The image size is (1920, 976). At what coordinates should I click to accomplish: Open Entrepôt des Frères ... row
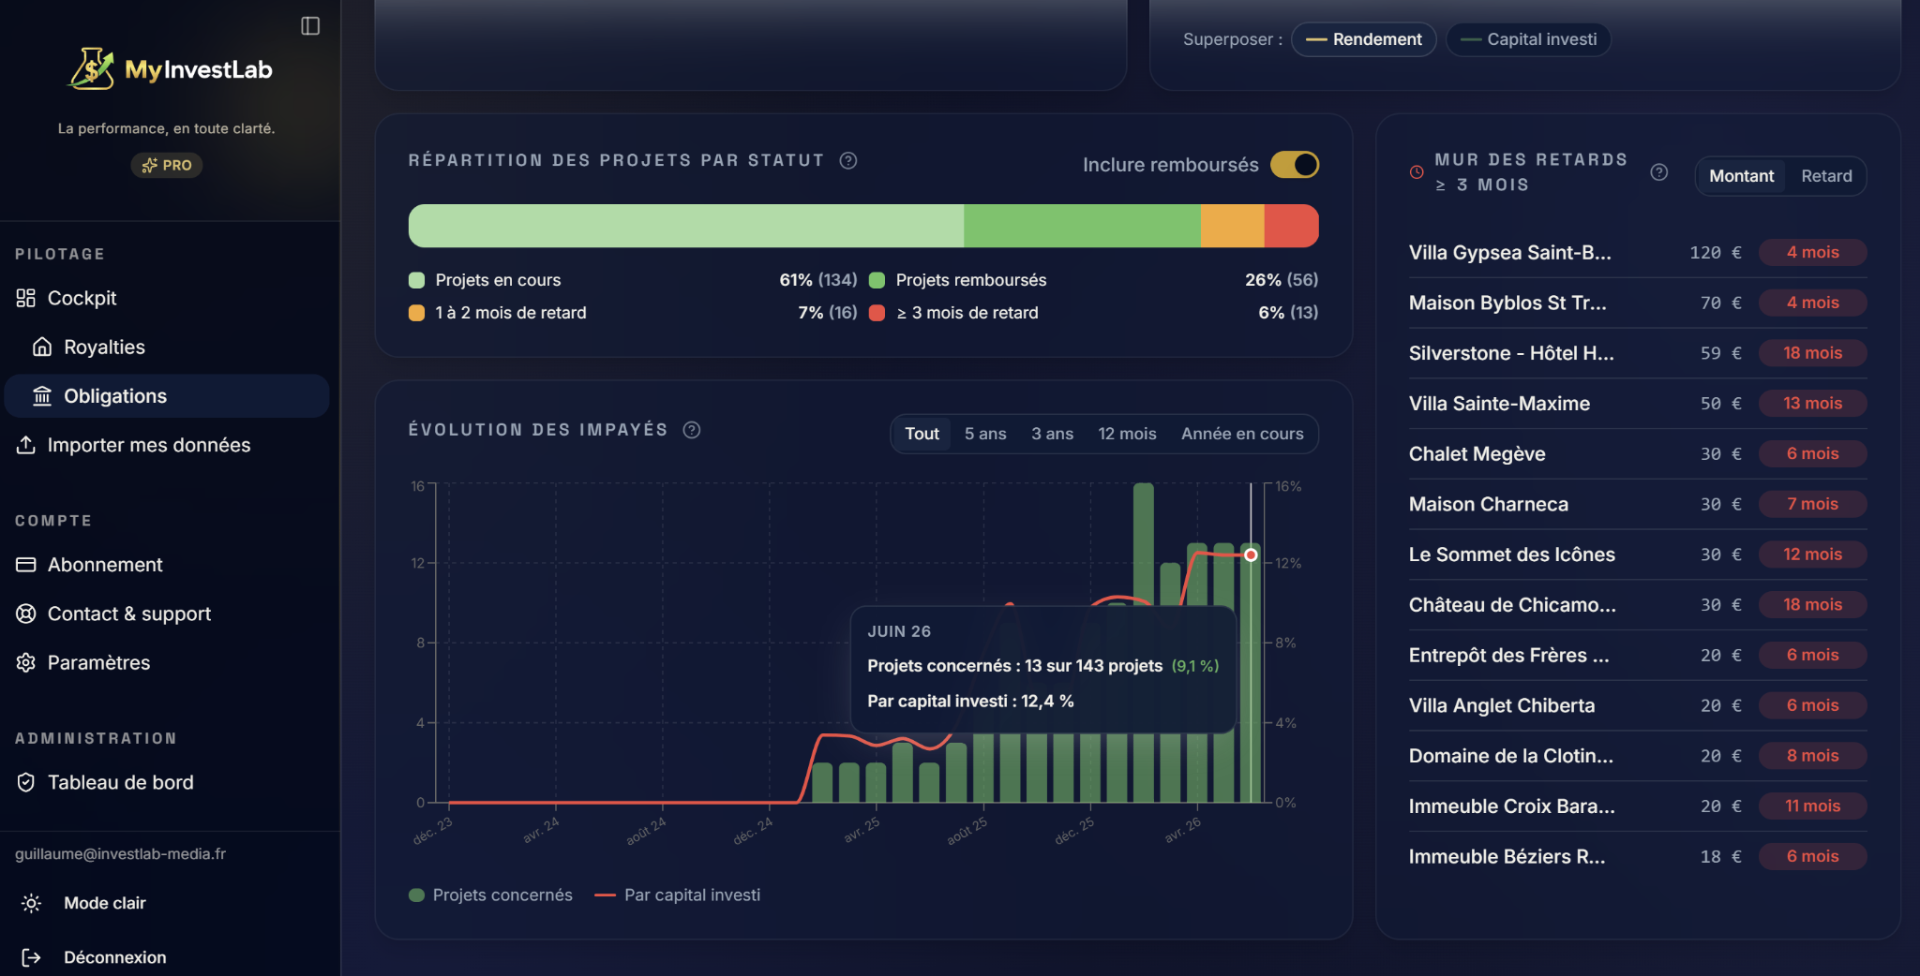[x=1637, y=655]
